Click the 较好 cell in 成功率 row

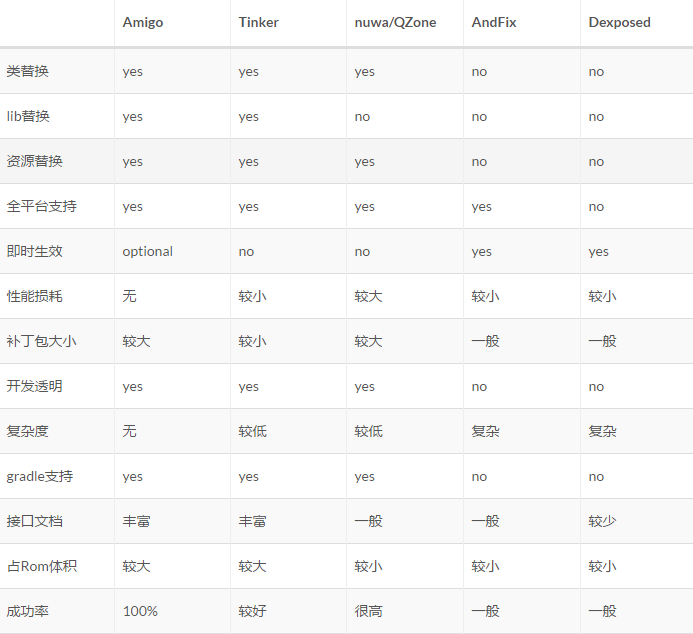point(252,611)
